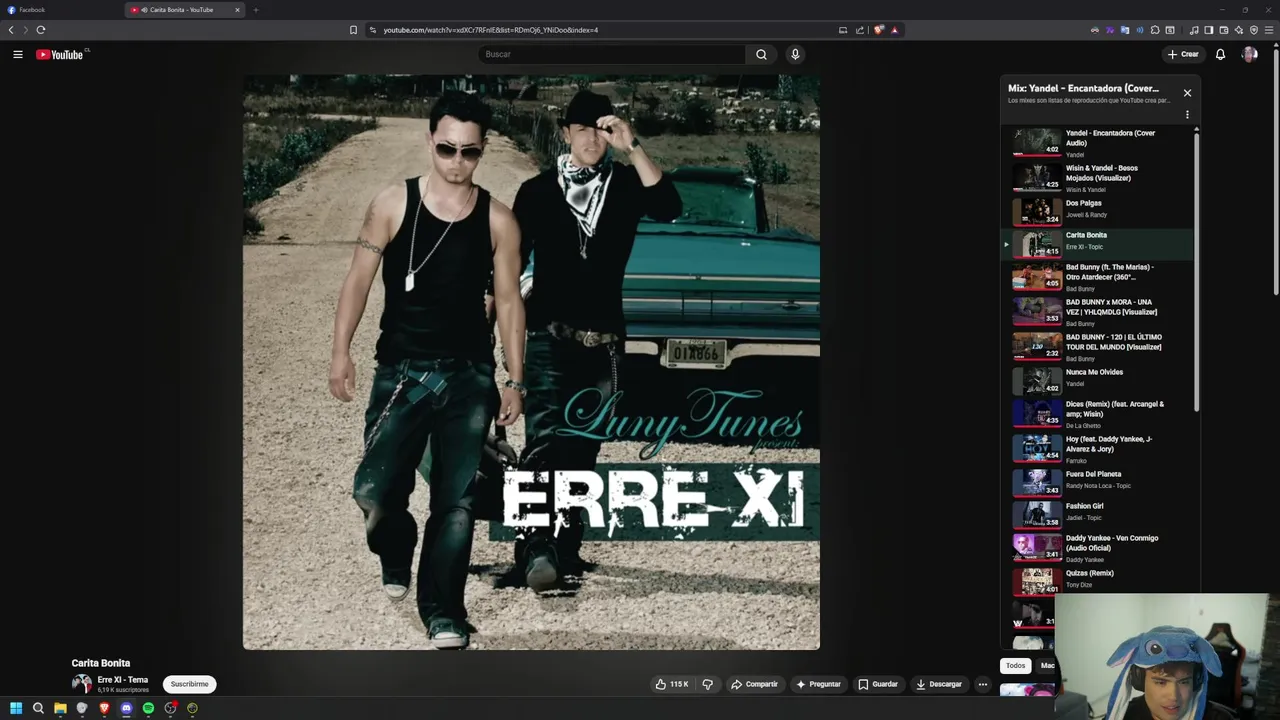Click the playlist panel scrollbar

coord(1196,272)
